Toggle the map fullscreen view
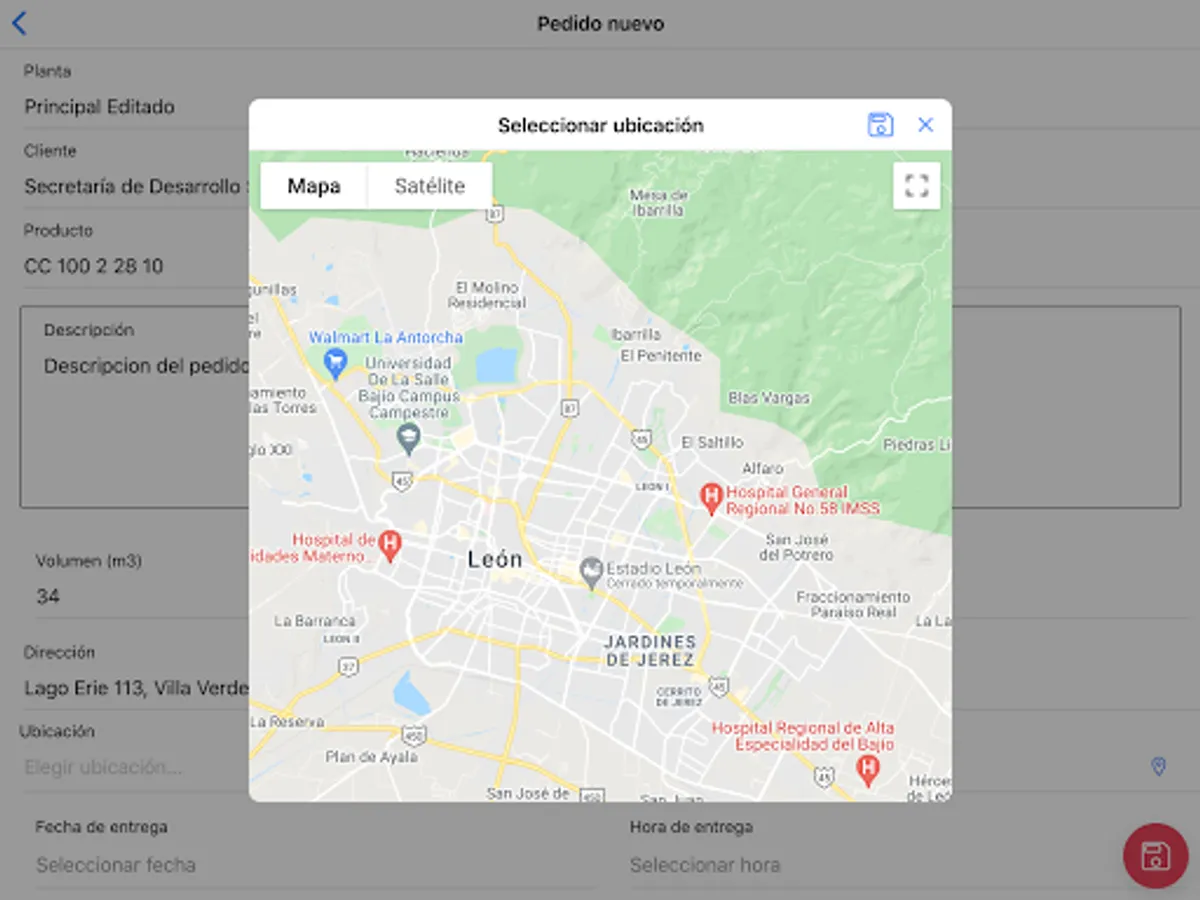1200x900 pixels. (x=916, y=186)
